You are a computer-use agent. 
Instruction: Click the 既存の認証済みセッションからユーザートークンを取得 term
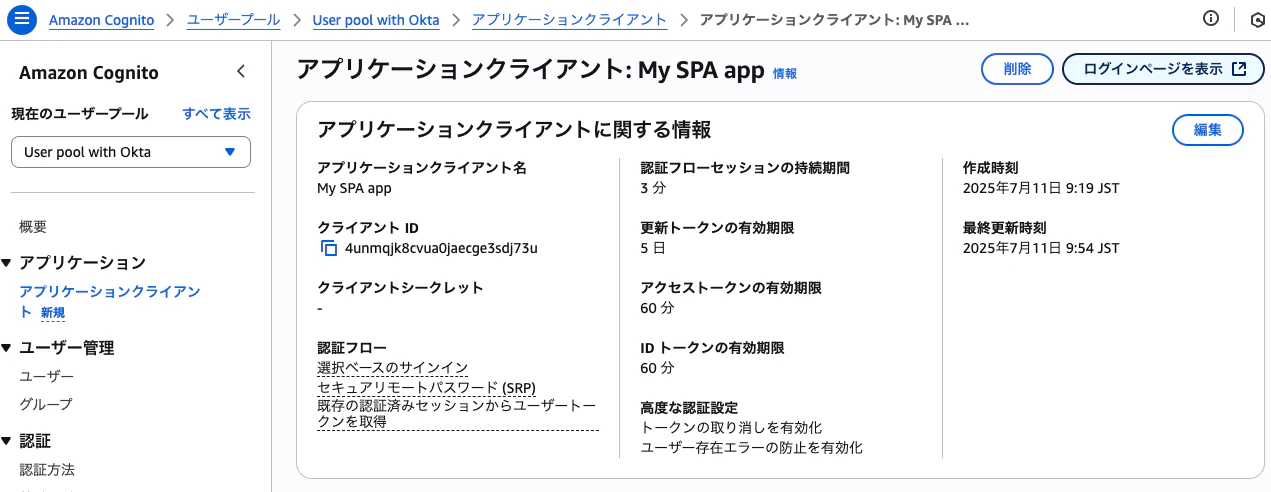pyautogui.click(x=457, y=413)
